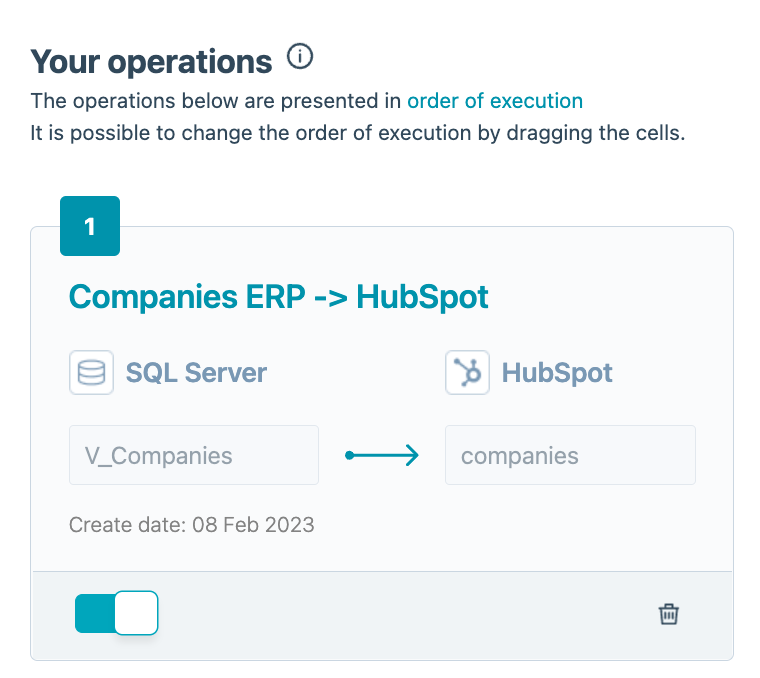The width and height of the screenshot is (760, 678).
Task: Click the SQL Server source label
Action: coord(196,373)
